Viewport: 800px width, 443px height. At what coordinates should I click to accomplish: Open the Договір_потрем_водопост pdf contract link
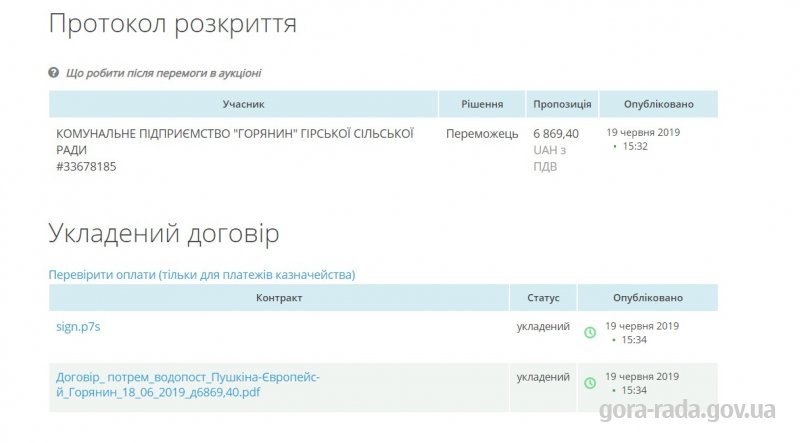[188, 385]
